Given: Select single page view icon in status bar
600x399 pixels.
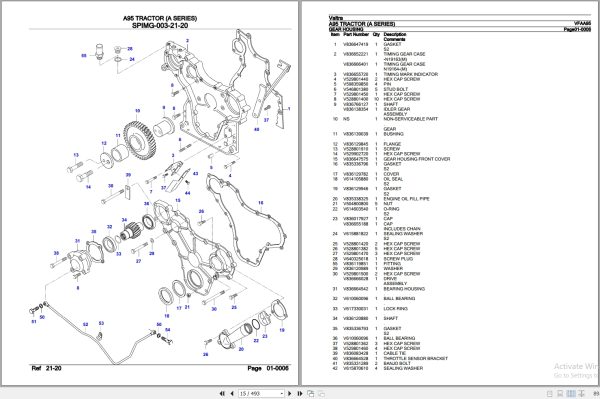Looking at the screenshot, I should [x=549, y=393].
